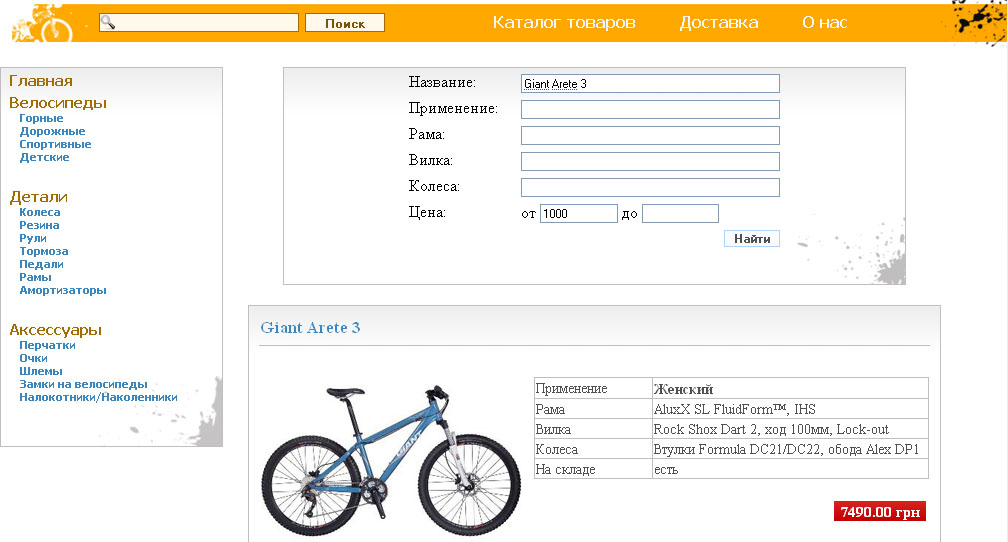
Task: Click the Название label in filter form
Action: (x=442, y=82)
